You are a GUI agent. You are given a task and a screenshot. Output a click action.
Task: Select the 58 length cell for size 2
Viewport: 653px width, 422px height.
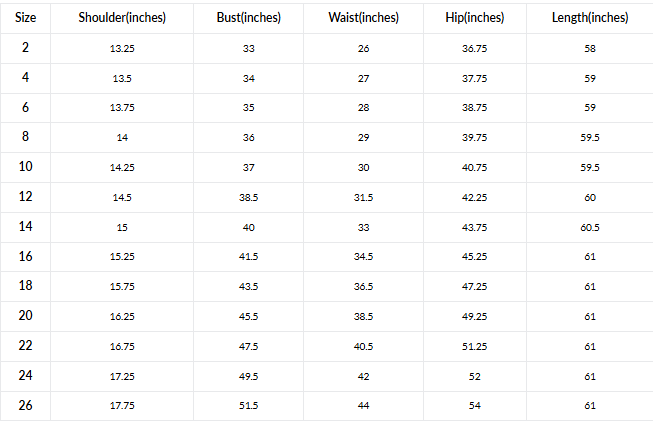[x=590, y=48]
